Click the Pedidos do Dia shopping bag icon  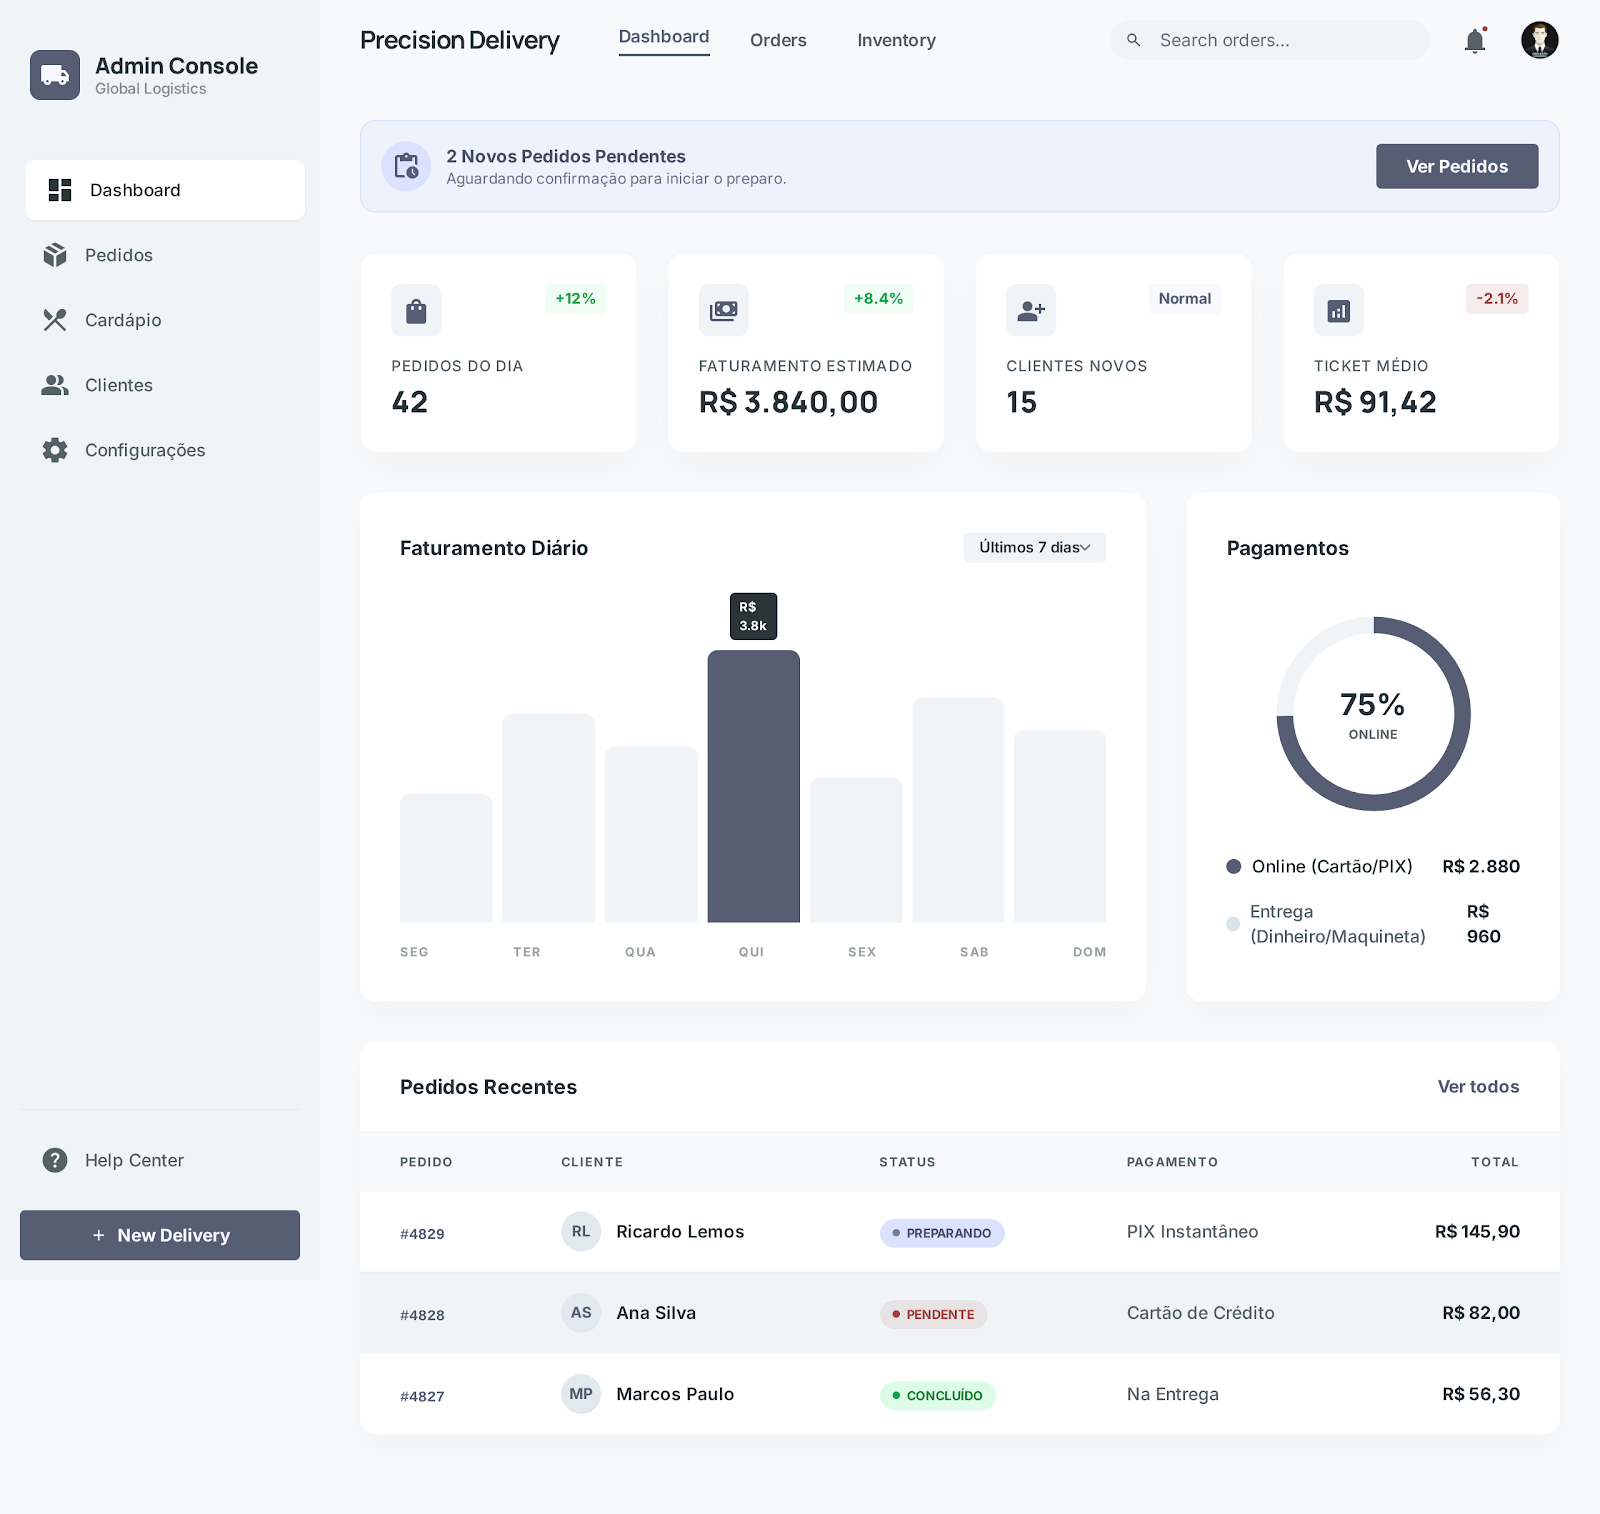coord(416,311)
